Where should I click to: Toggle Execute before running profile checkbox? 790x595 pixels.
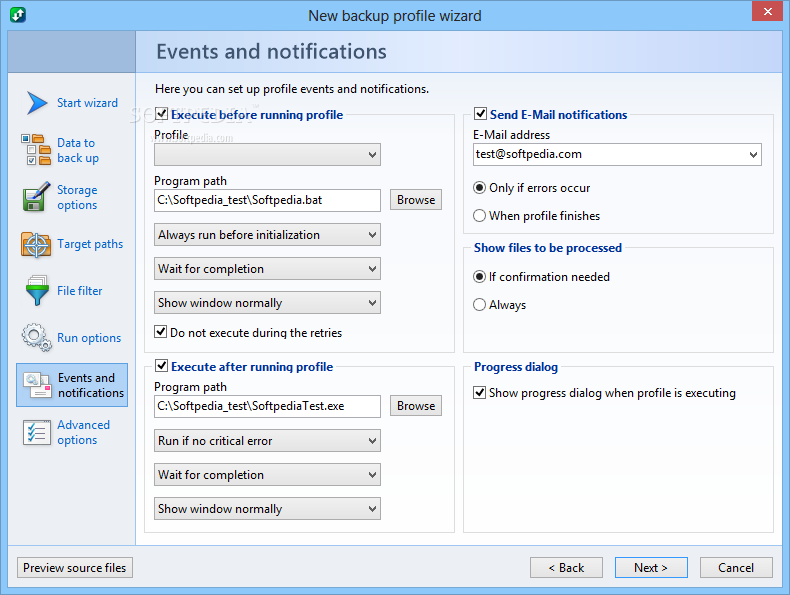[161, 114]
